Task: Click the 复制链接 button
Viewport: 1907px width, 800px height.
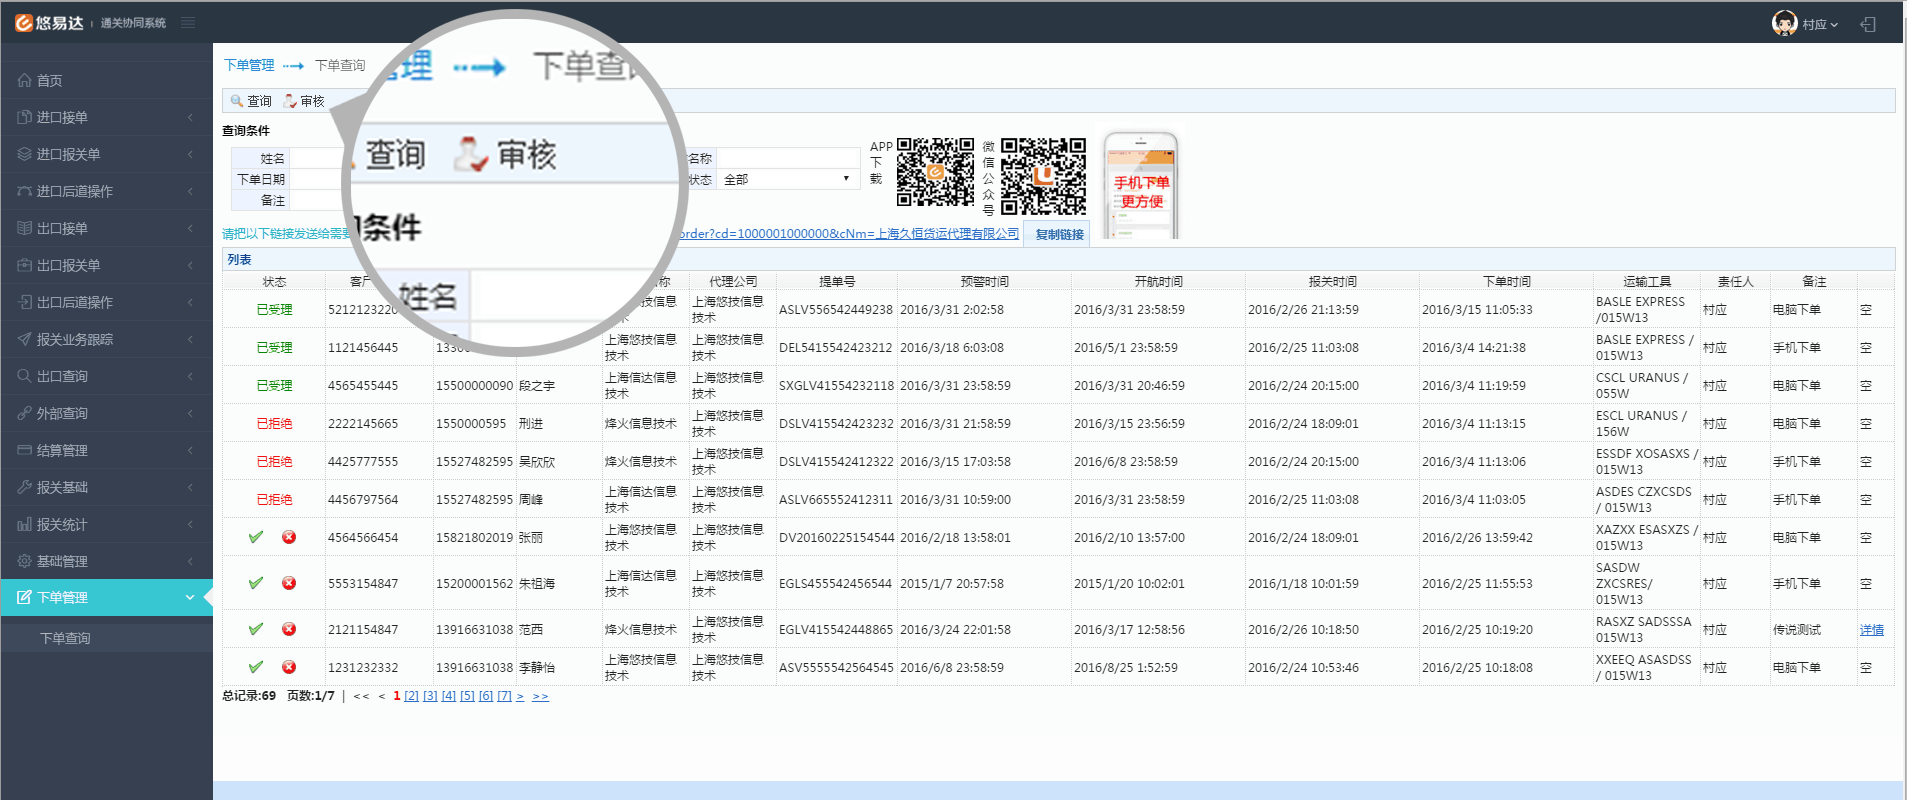Action: click(x=1059, y=234)
